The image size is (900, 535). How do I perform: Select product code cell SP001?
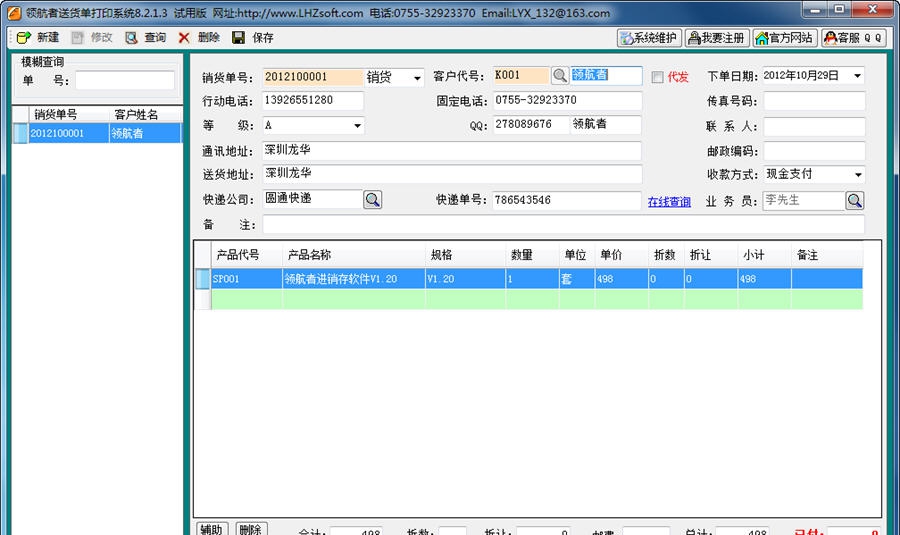(246, 279)
